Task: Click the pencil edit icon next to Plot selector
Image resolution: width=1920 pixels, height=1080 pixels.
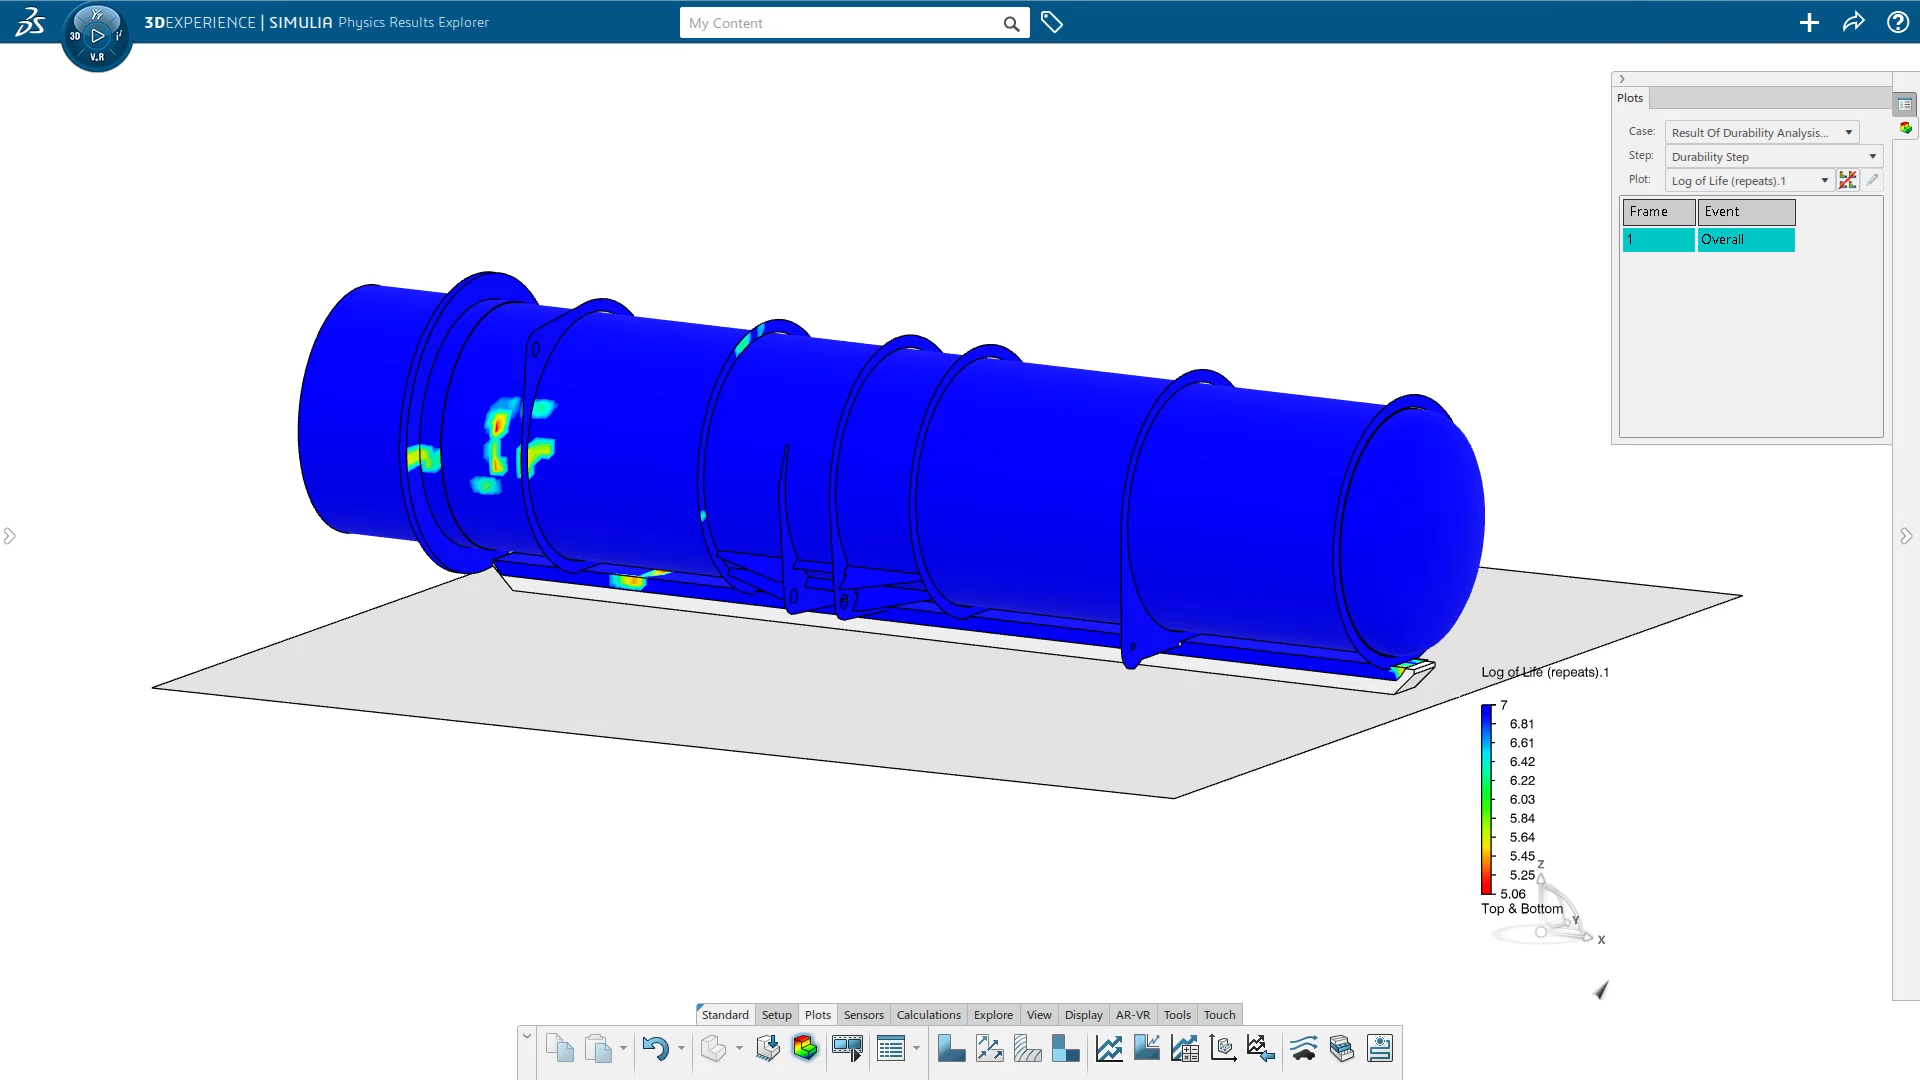Action: pyautogui.click(x=1872, y=180)
